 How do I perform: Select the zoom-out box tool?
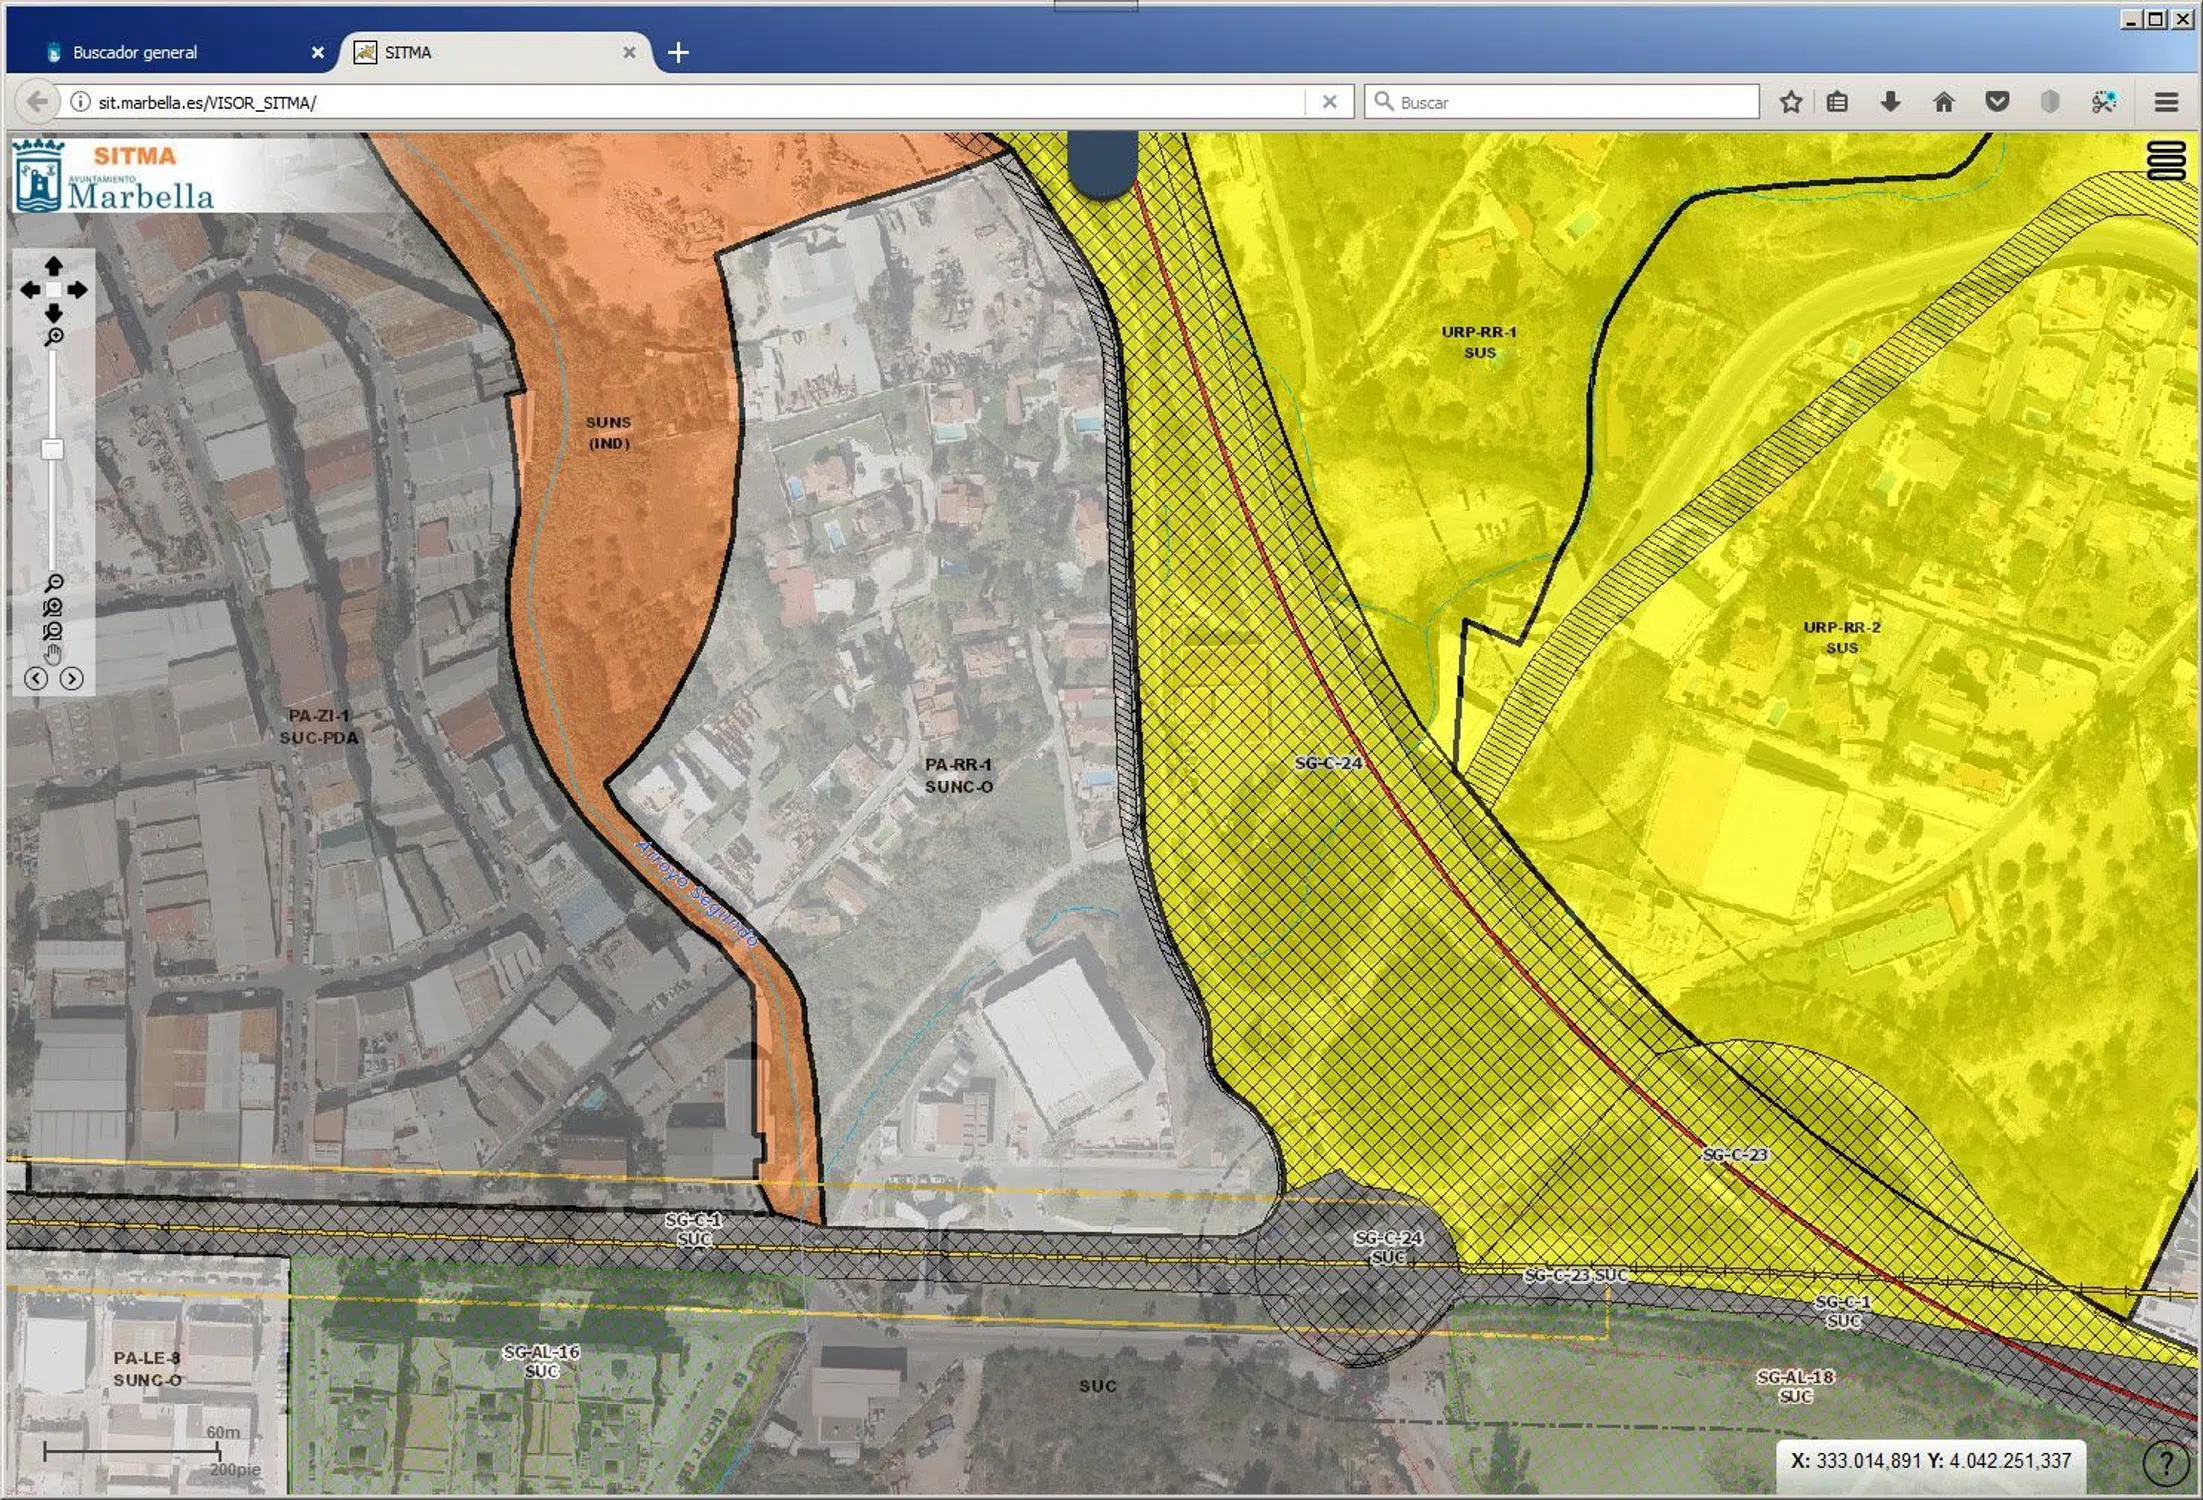point(53,631)
